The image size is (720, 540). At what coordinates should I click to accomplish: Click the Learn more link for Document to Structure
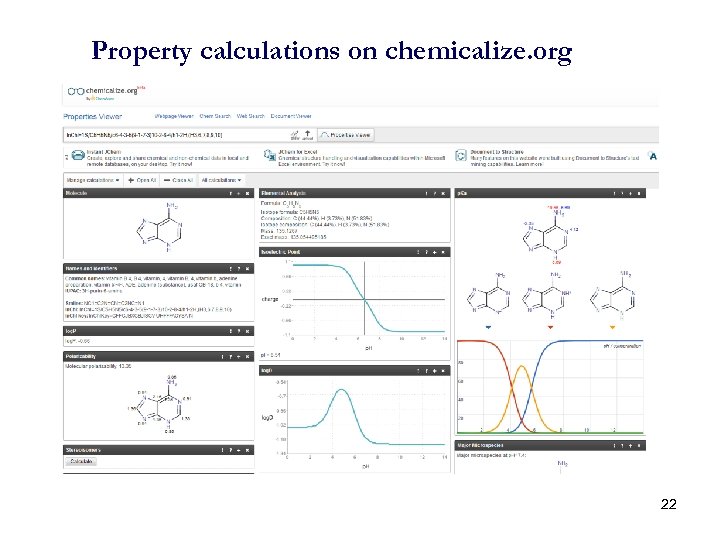529,164
